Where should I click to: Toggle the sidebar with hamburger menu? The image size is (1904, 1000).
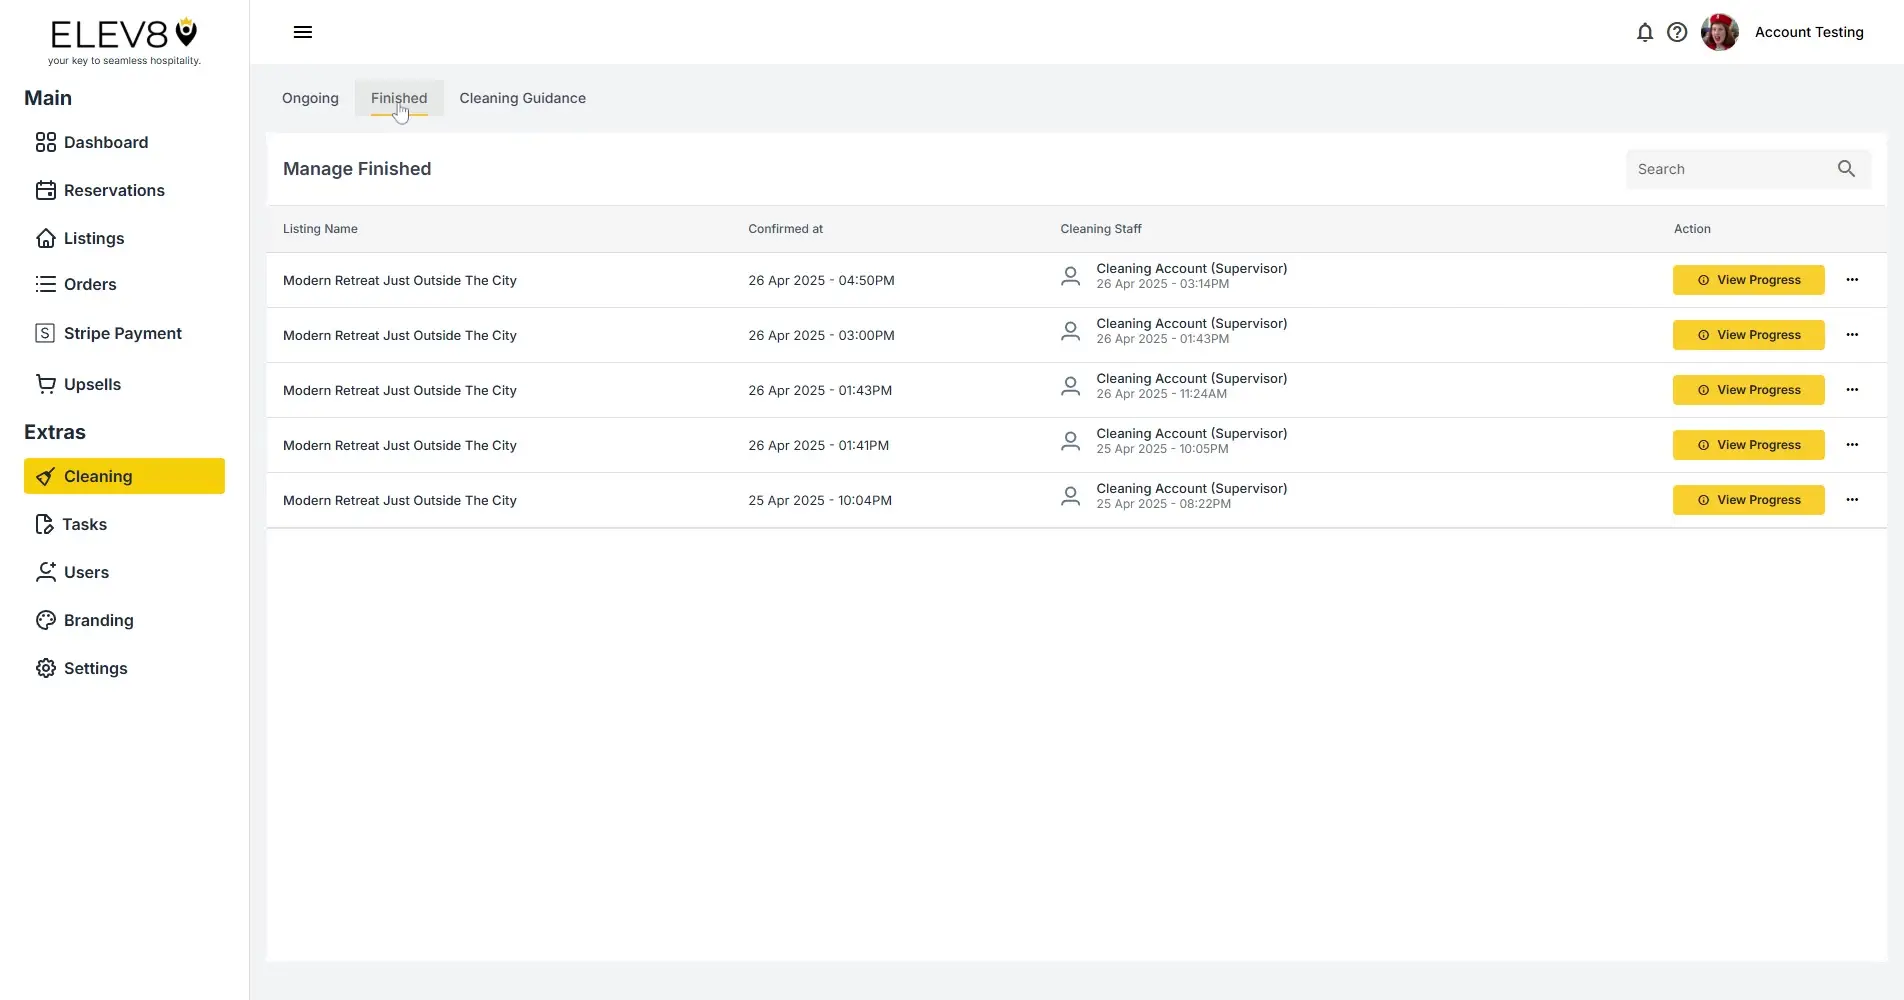302,32
